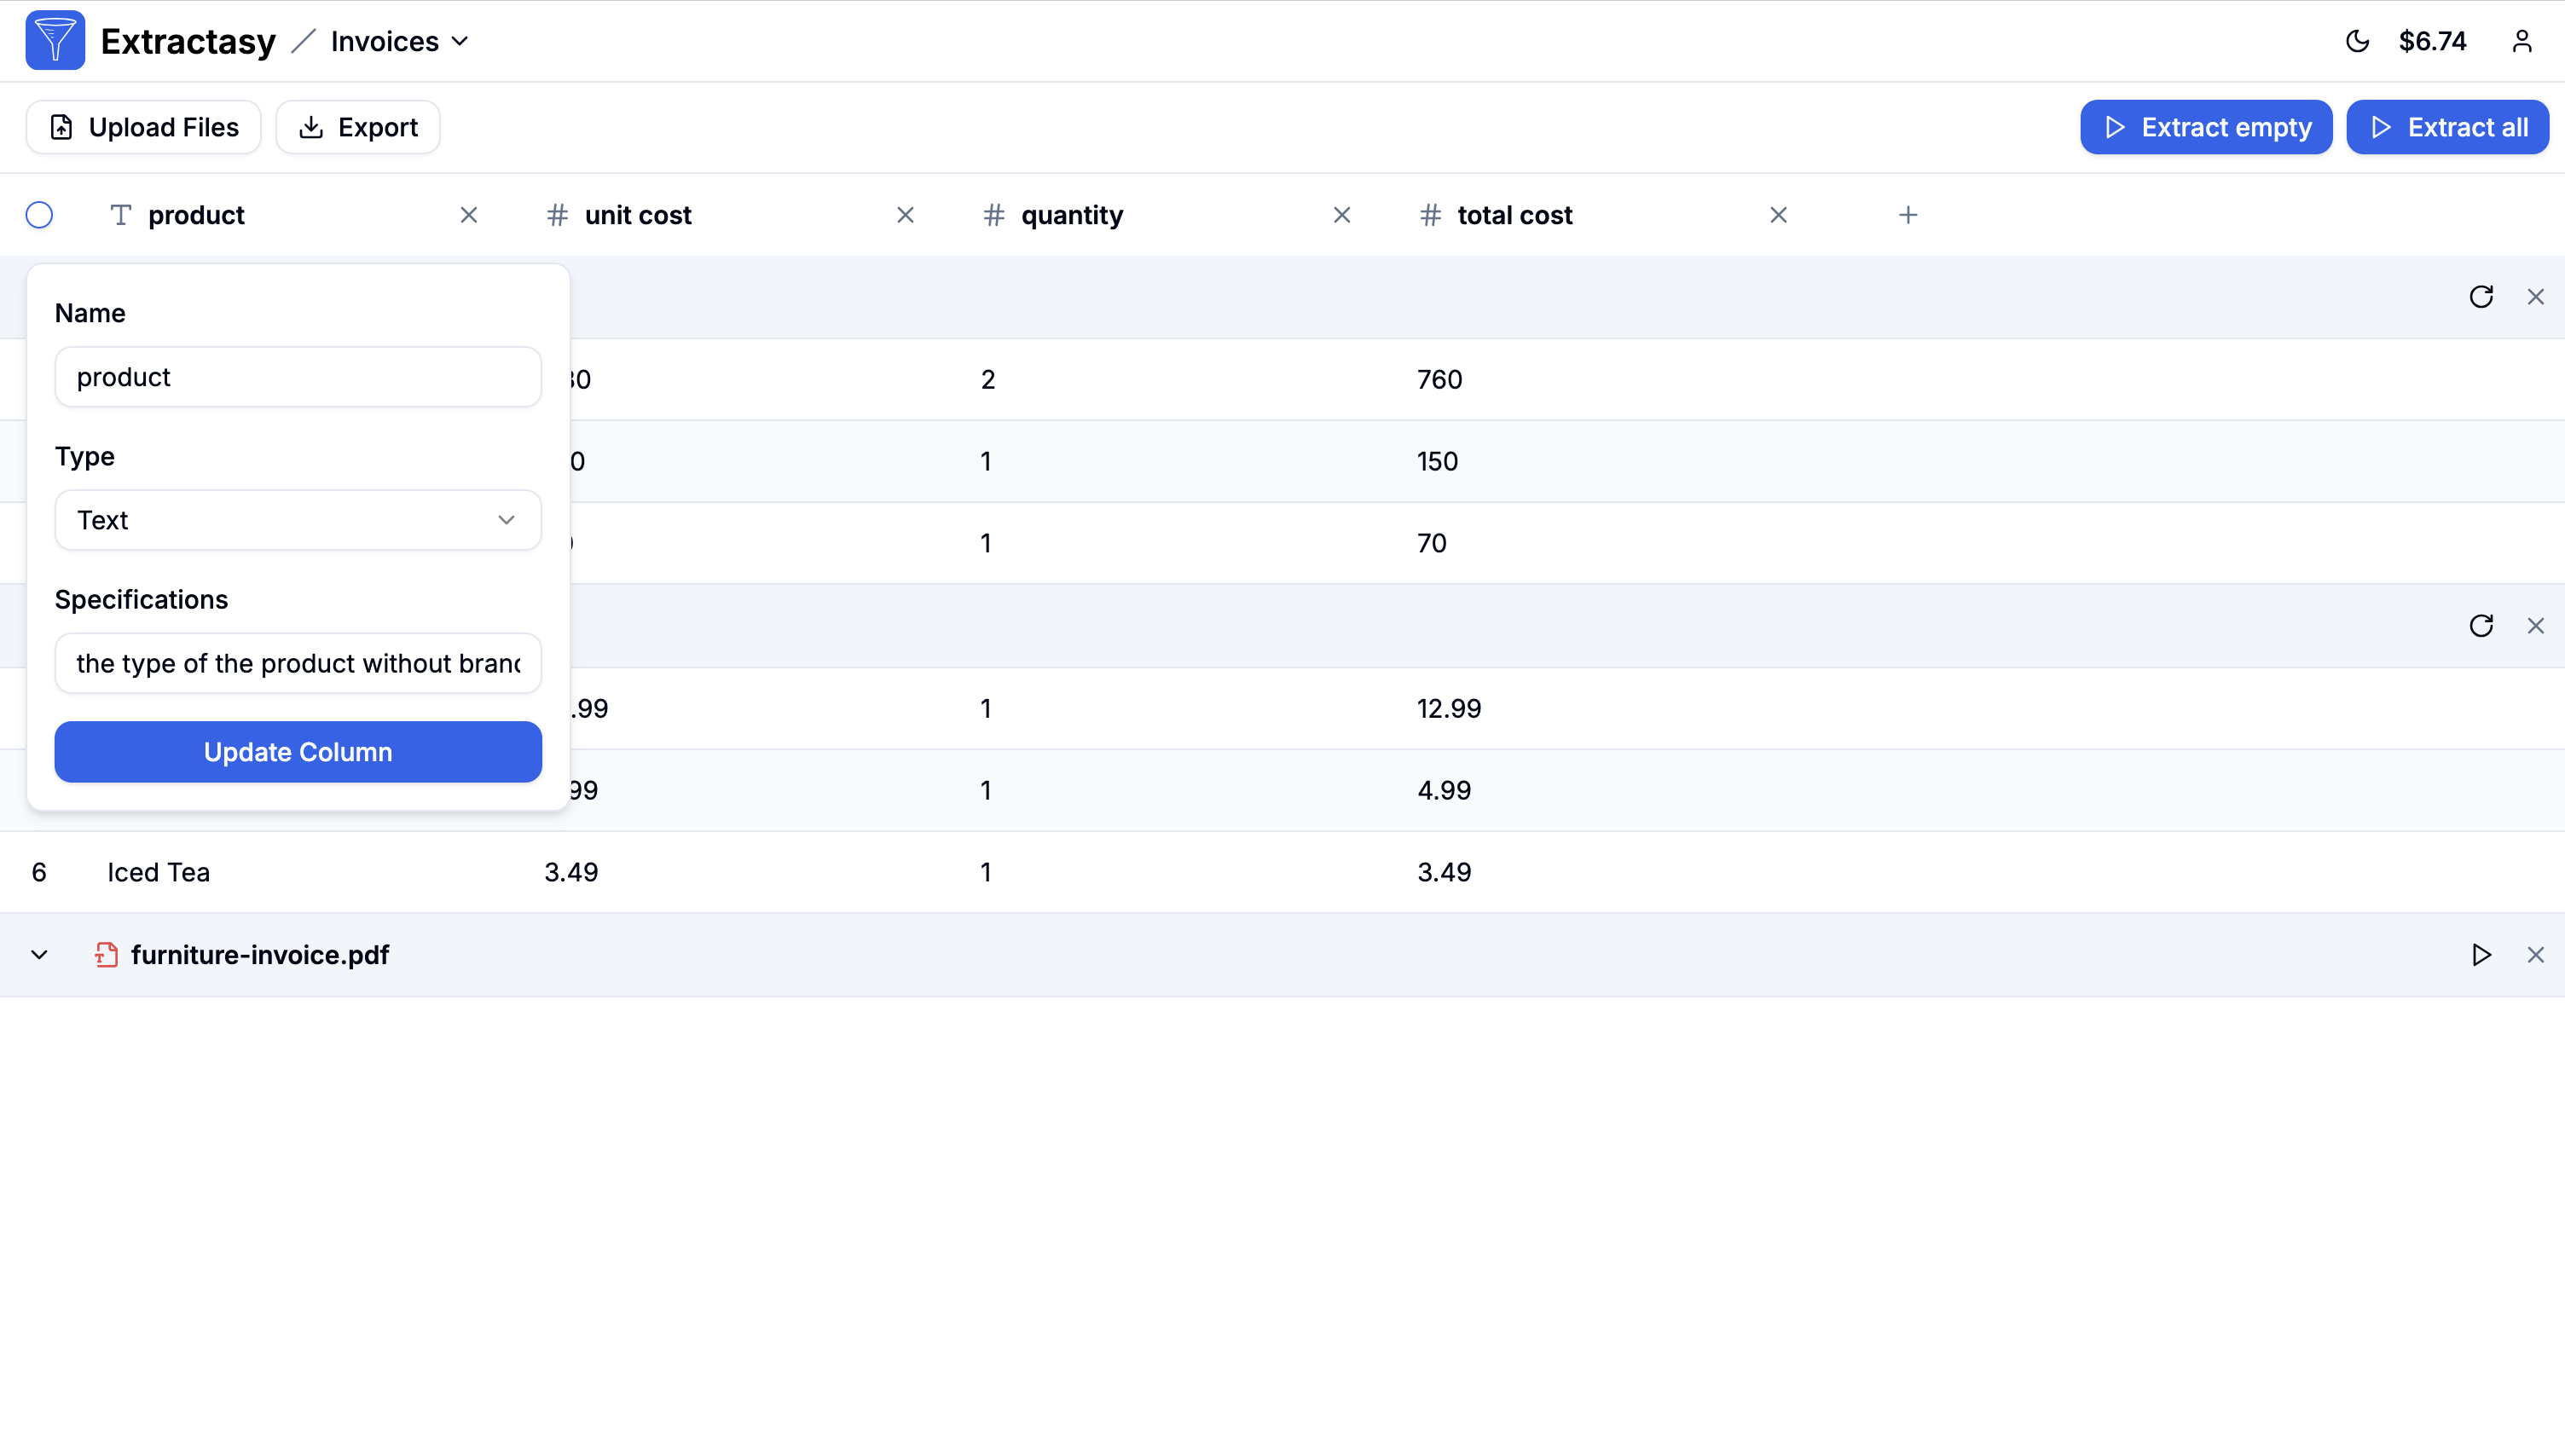This screenshot has width=2565, height=1456.
Task: Click the Extract empty button
Action: pos(2205,127)
